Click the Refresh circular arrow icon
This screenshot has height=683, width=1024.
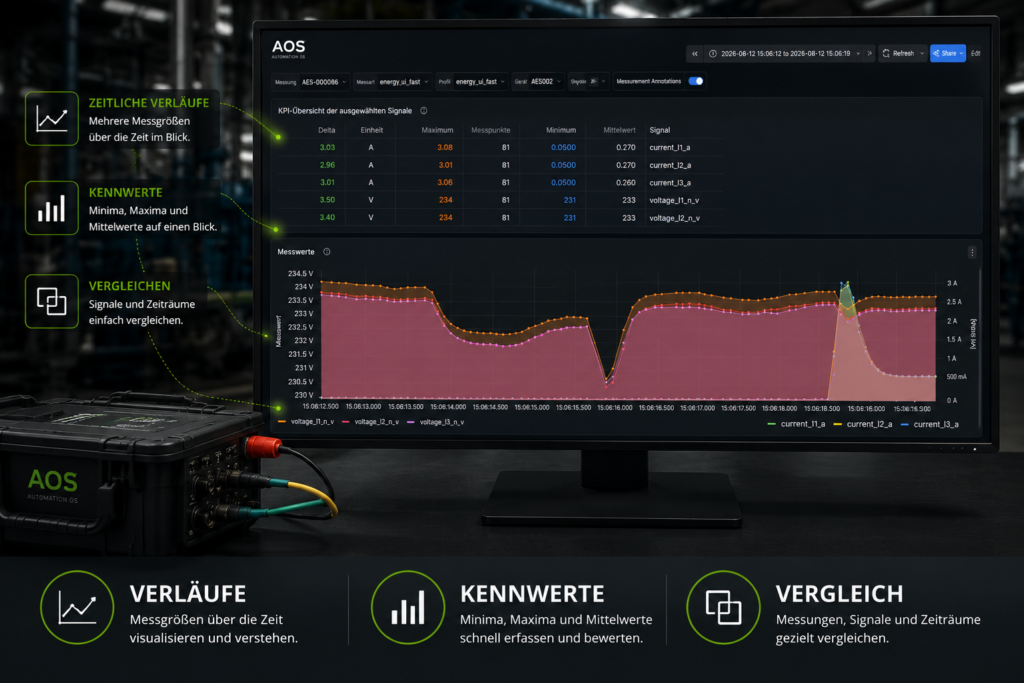click(x=886, y=54)
